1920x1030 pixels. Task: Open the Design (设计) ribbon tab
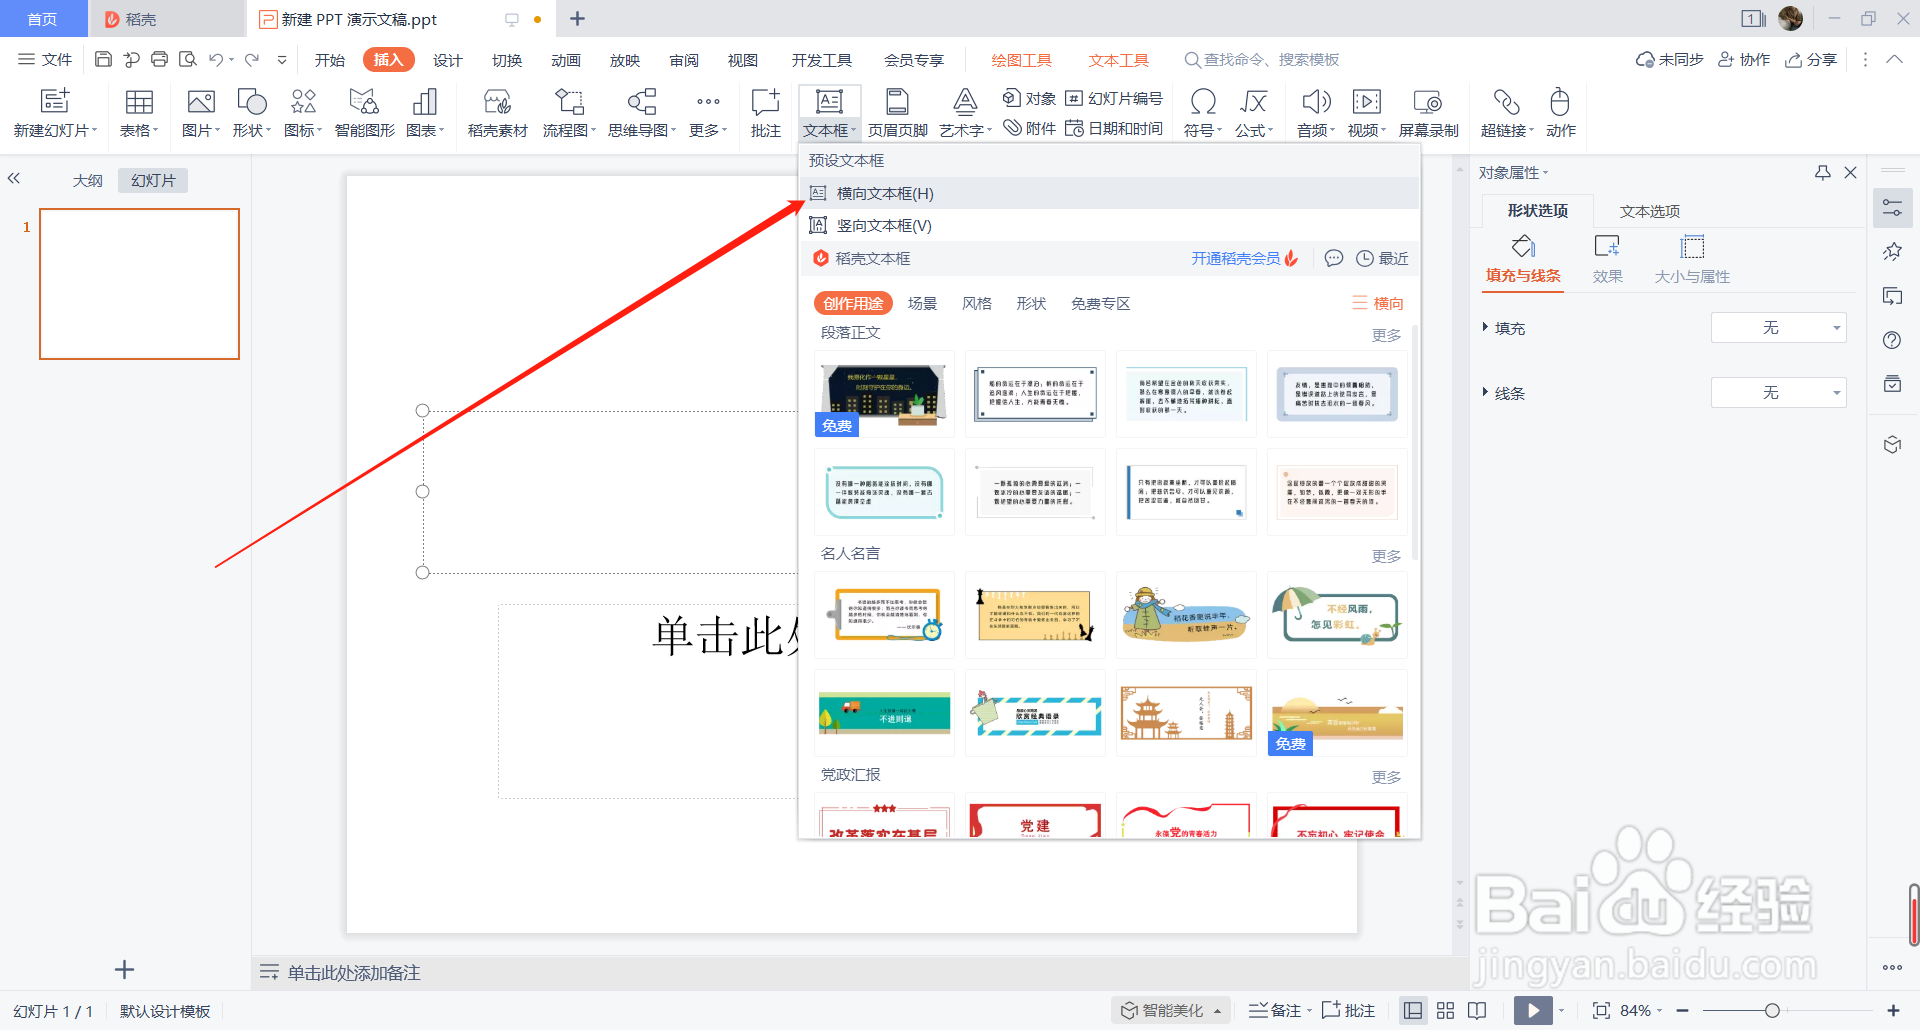pos(447,60)
